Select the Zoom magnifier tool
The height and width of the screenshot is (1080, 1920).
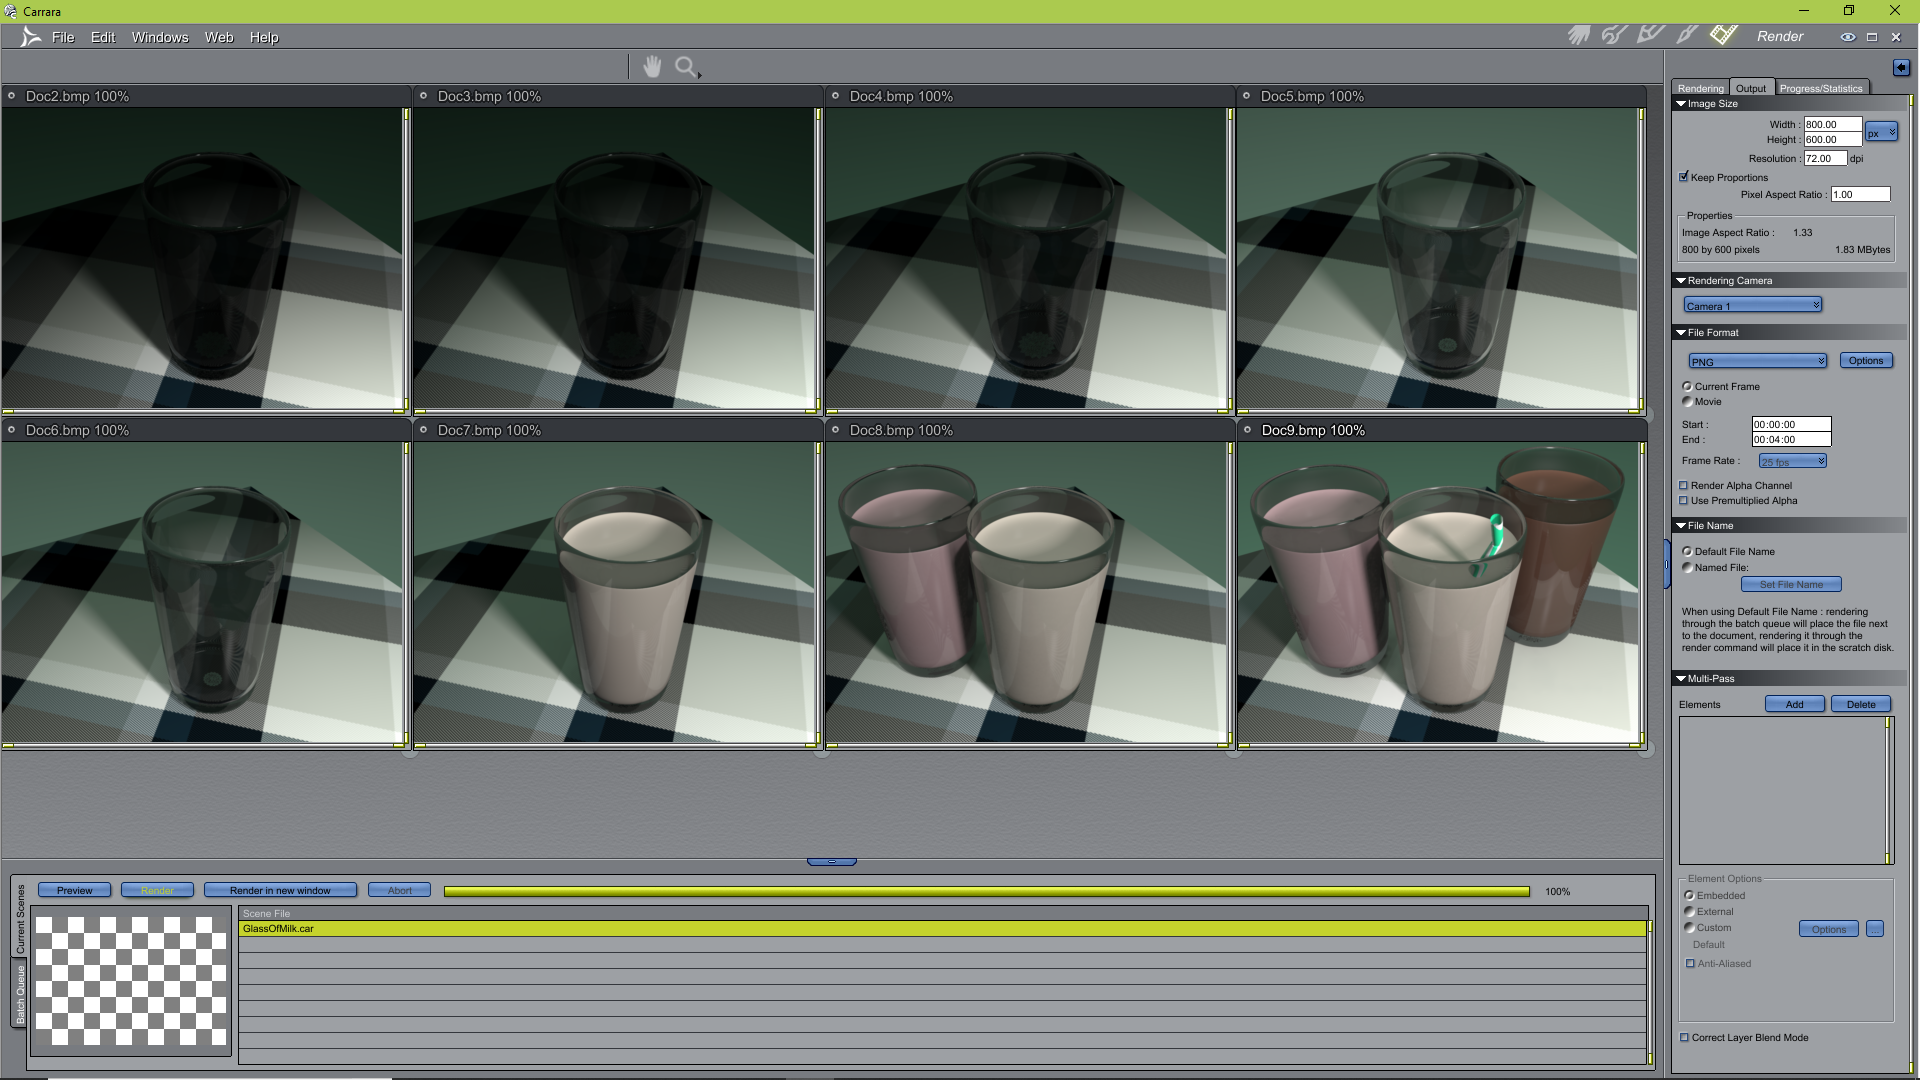pos(686,67)
